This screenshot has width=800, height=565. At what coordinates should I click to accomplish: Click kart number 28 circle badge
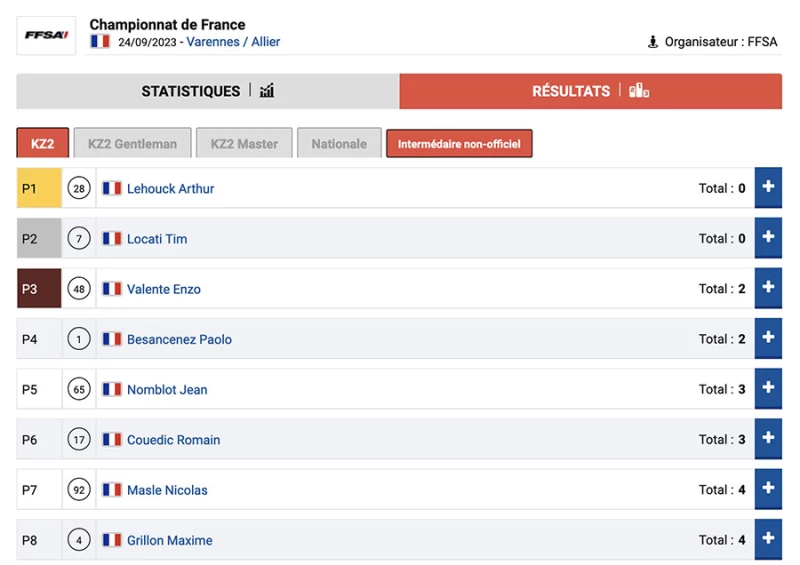(79, 188)
